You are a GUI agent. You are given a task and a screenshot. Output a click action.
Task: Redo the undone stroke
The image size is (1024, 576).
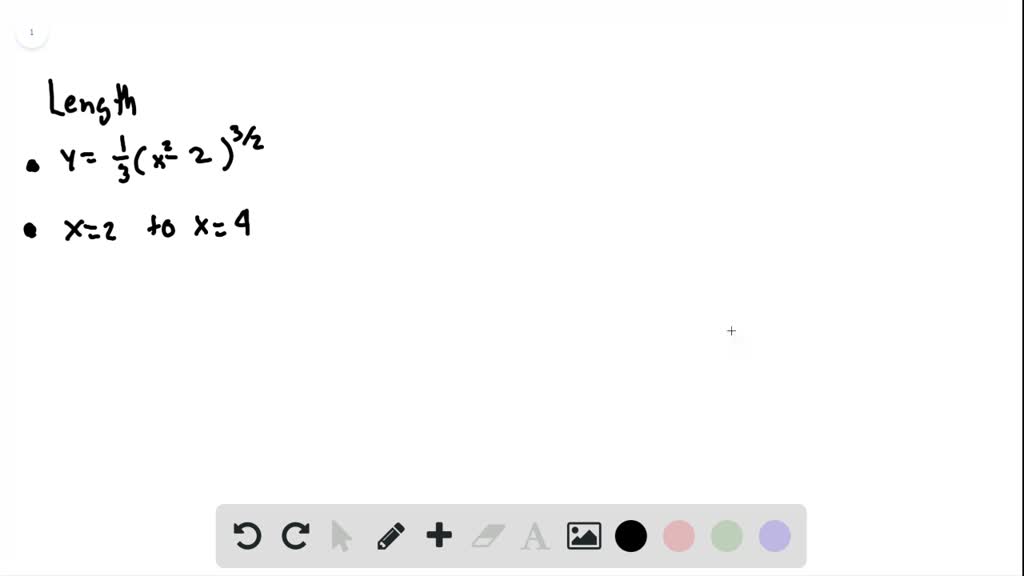coord(295,536)
